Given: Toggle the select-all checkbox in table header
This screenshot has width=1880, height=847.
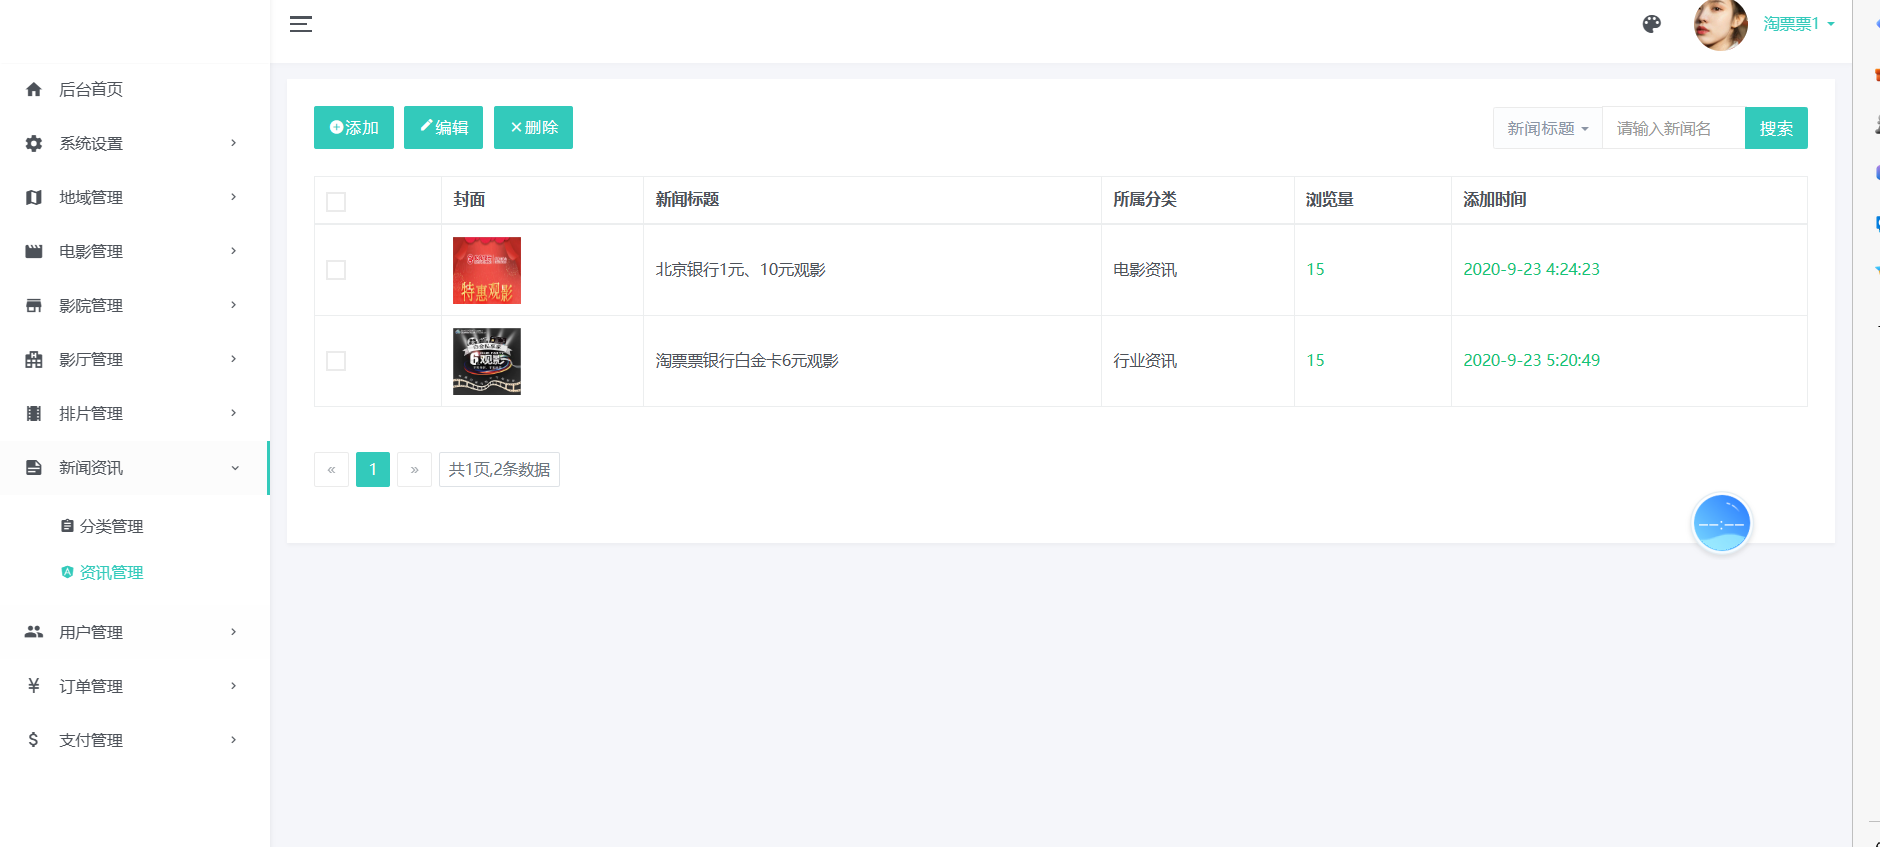Looking at the screenshot, I should [336, 202].
